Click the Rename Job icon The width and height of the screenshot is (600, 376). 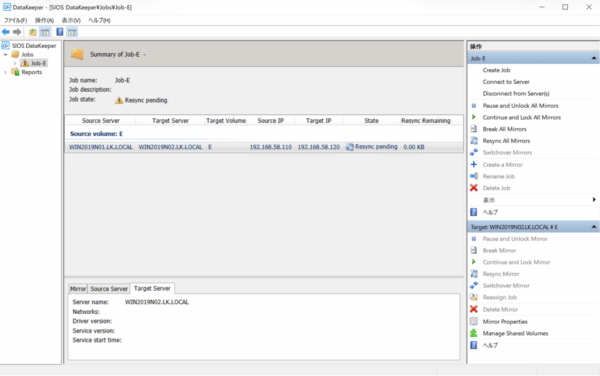click(x=474, y=176)
